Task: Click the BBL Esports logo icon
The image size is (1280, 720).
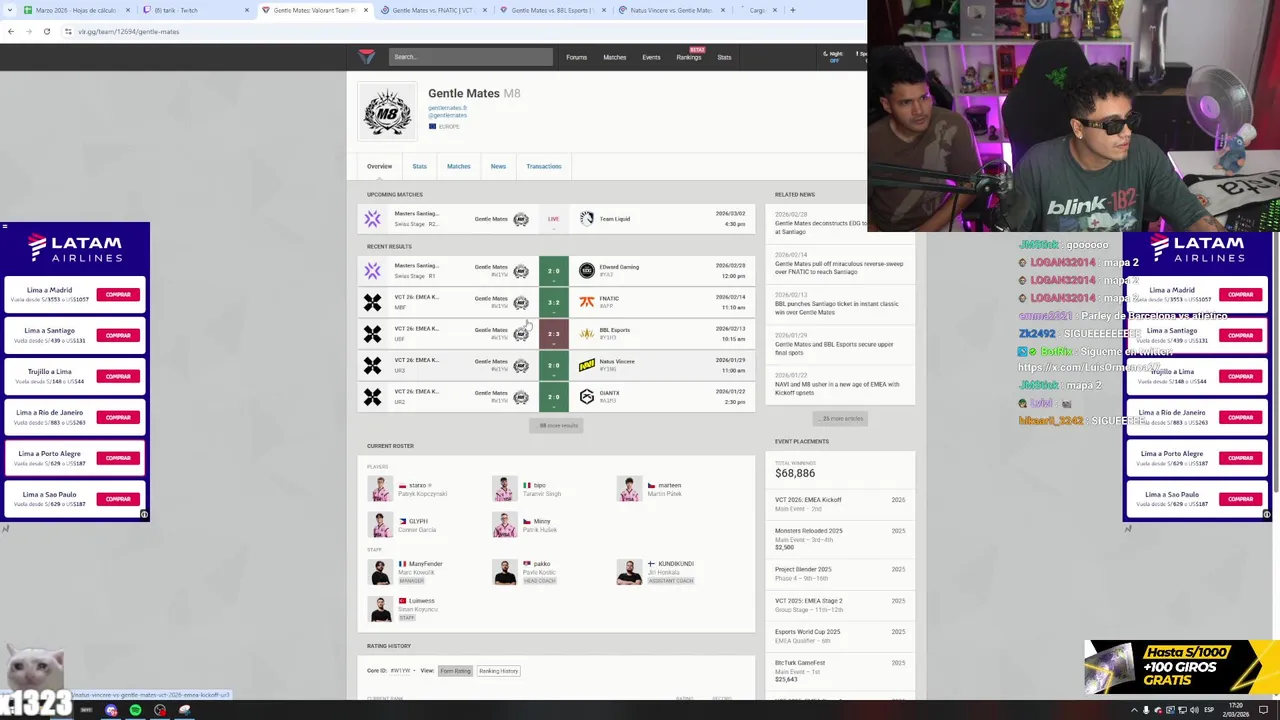Action: 587,334
